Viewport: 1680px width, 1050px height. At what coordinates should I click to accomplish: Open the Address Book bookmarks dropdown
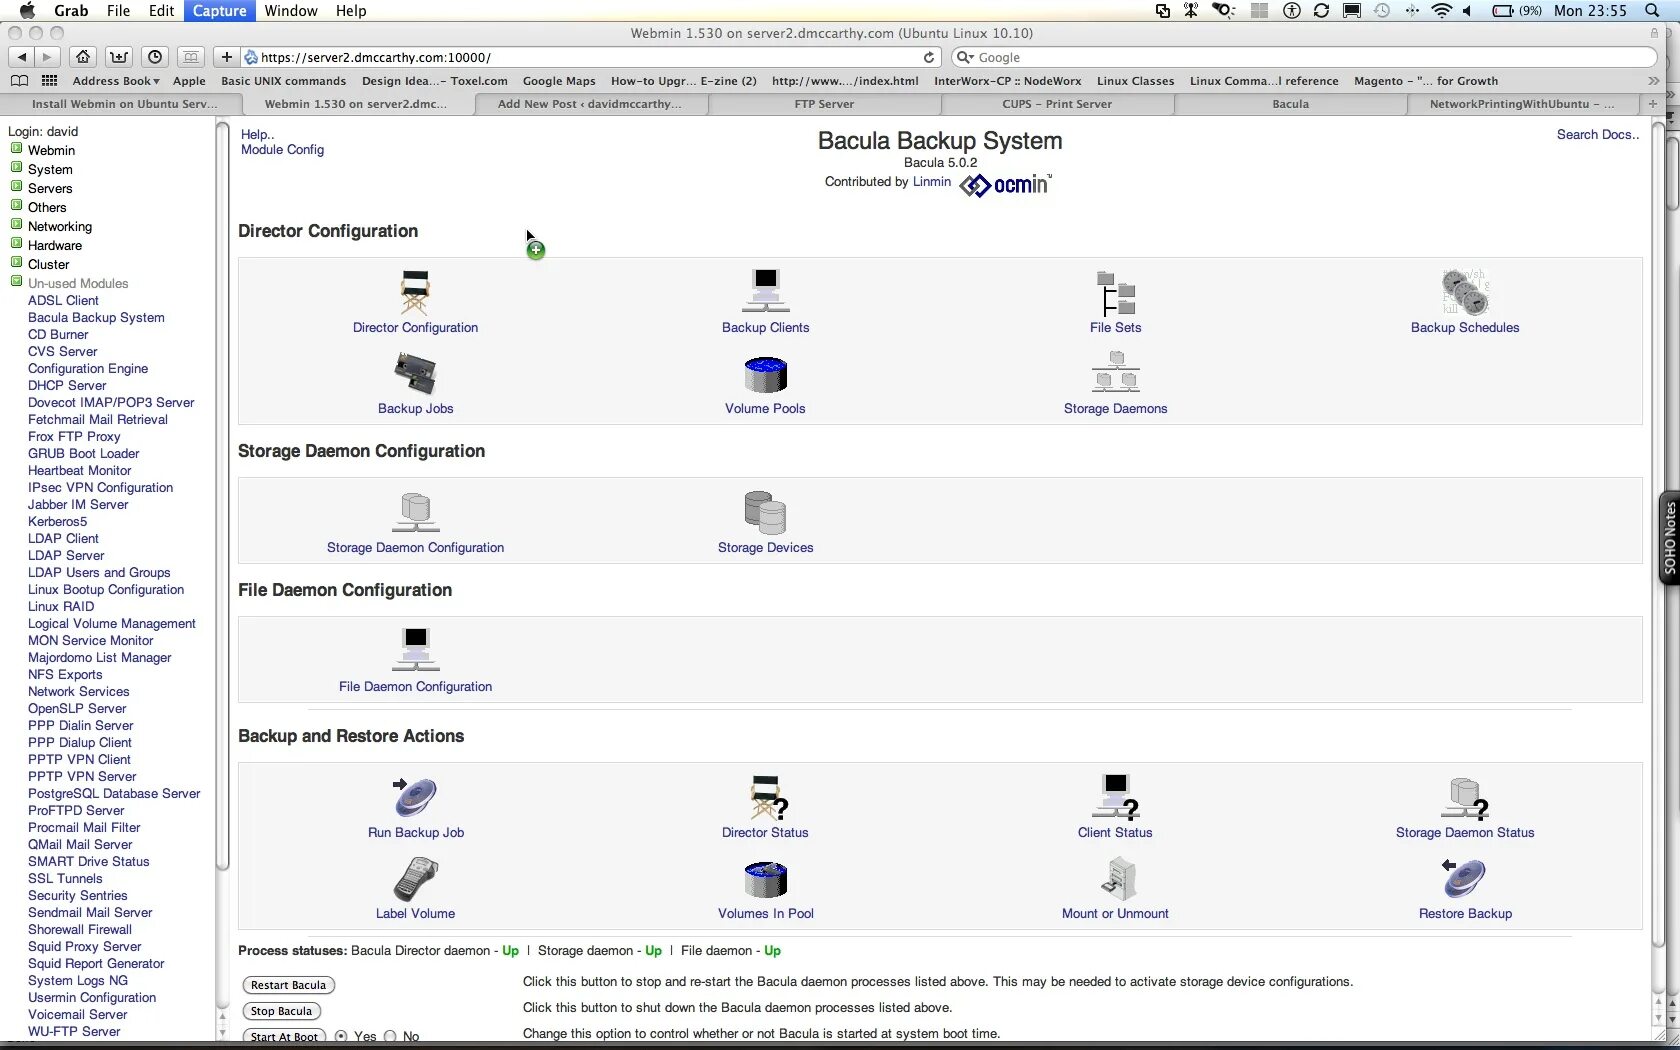pos(116,81)
